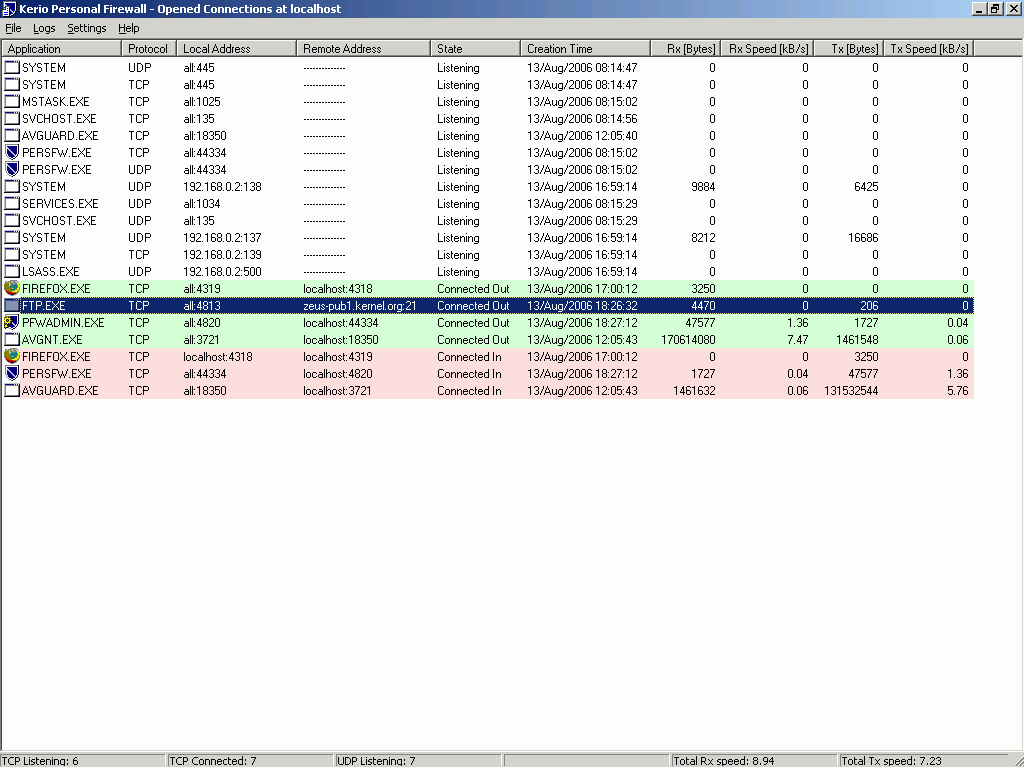Minimize the Kerio Personal Firewall window
1024x768 pixels.
979,9
